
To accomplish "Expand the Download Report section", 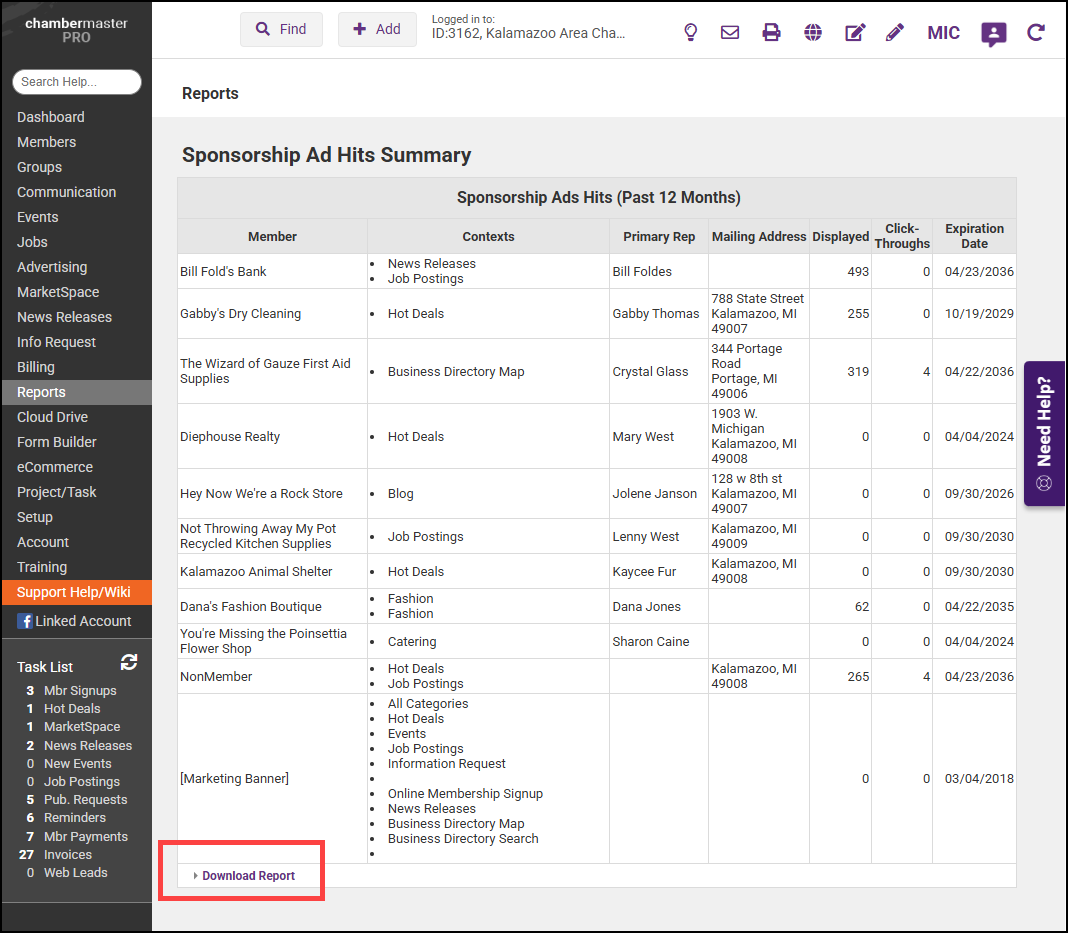I will pos(248,876).
